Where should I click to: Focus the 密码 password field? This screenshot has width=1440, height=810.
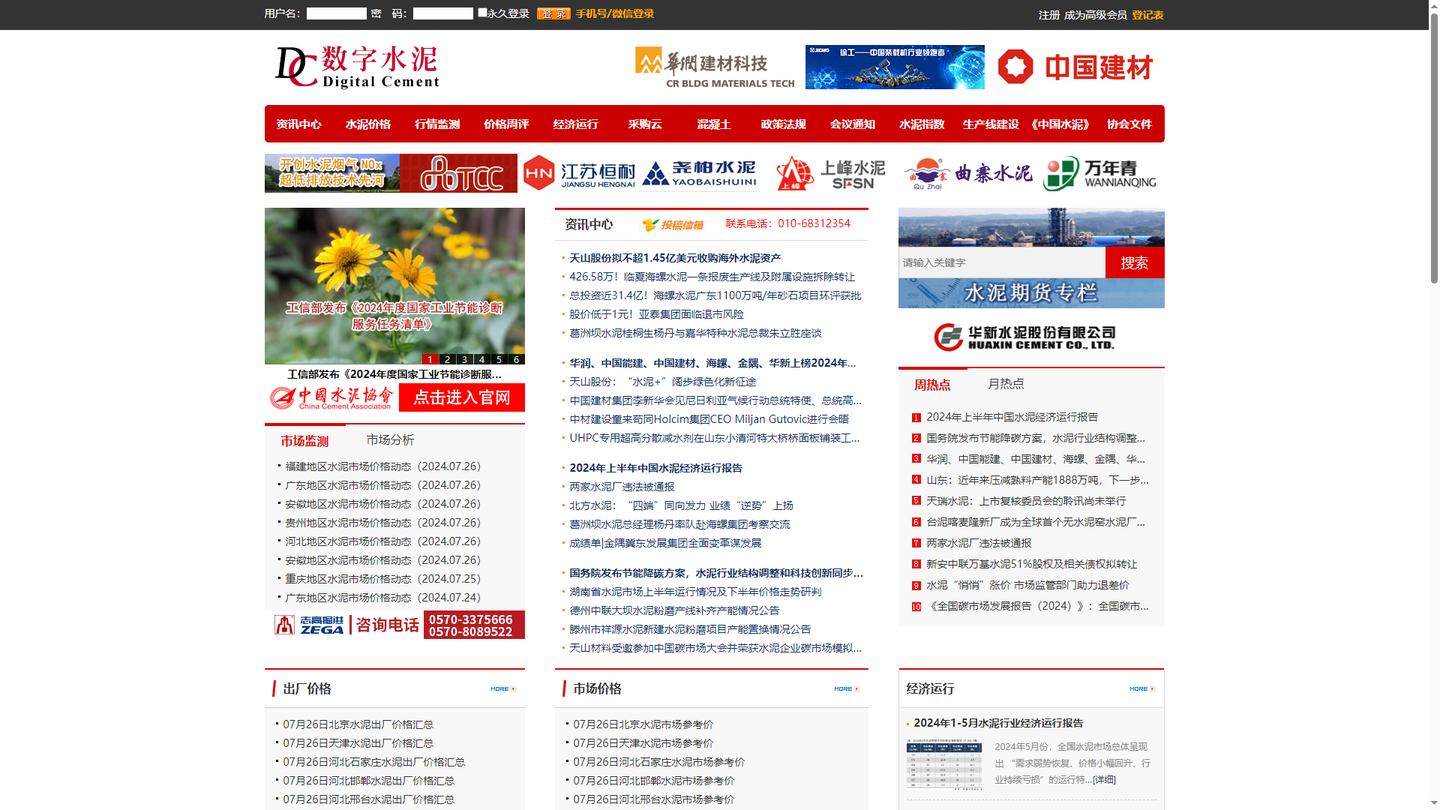coord(443,13)
